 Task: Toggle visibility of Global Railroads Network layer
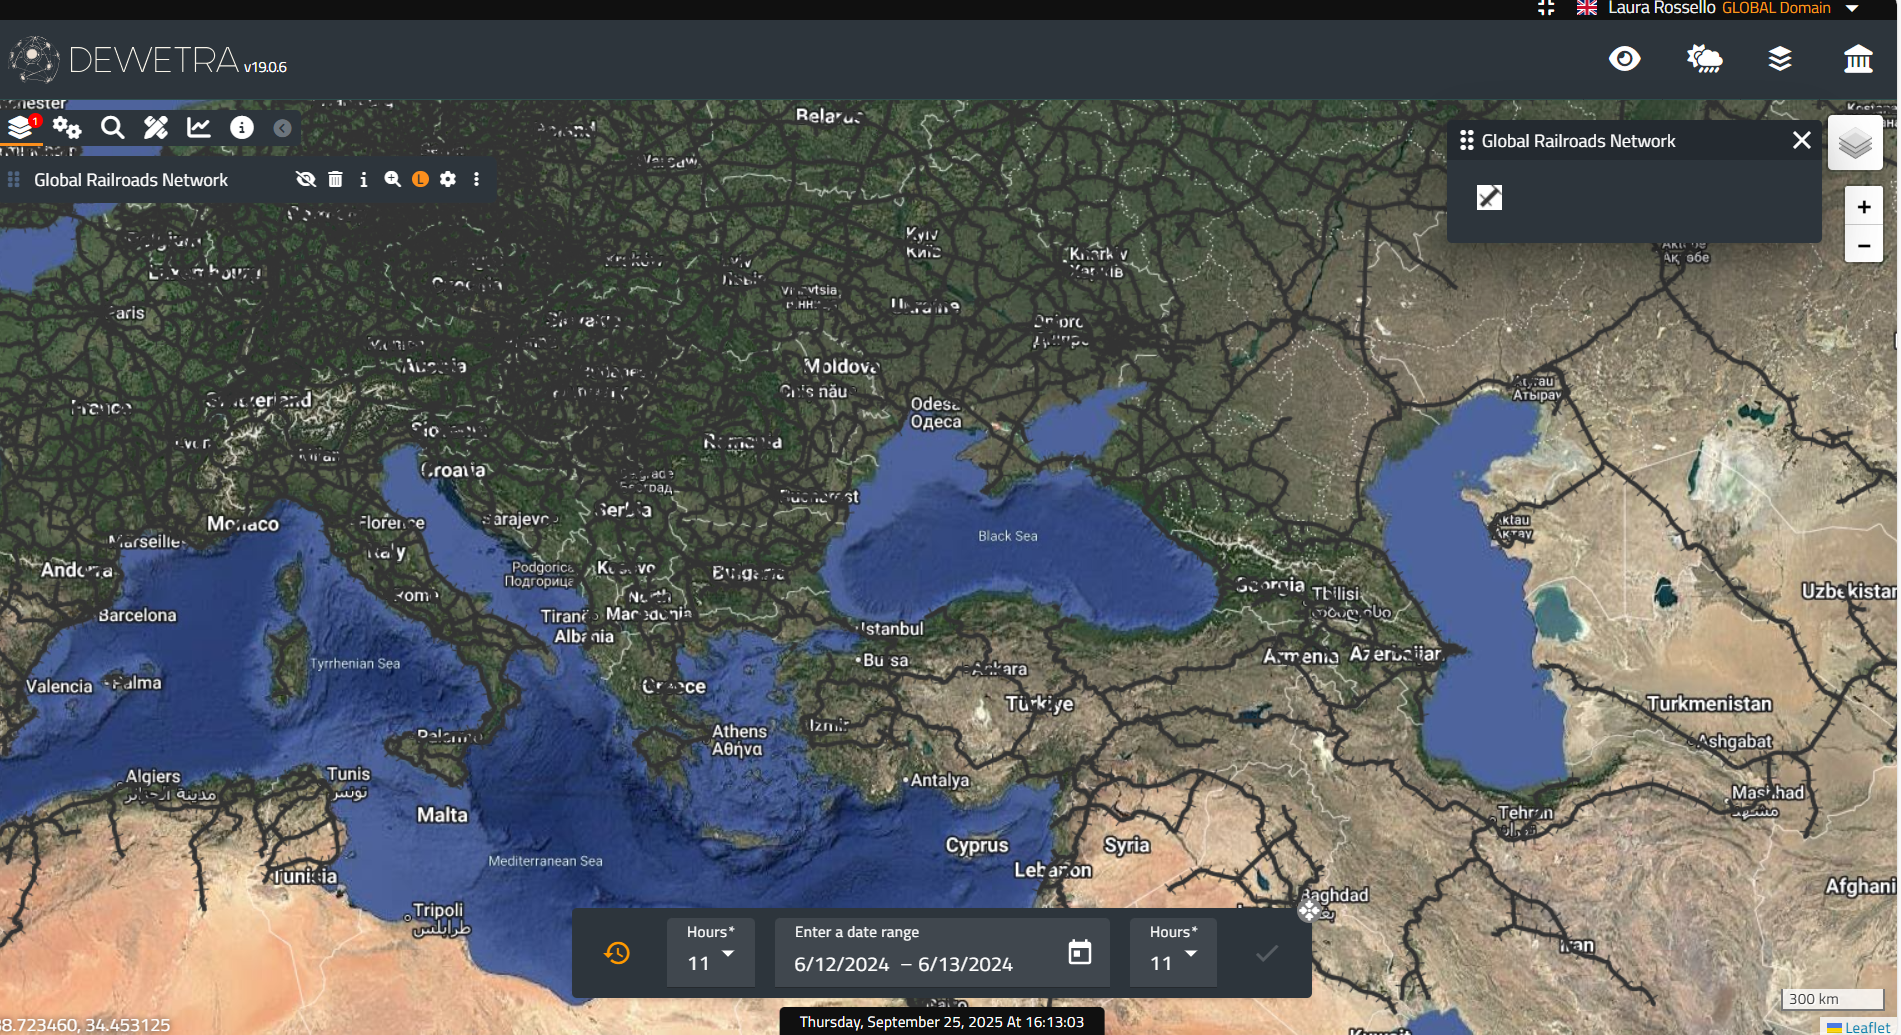coord(306,180)
